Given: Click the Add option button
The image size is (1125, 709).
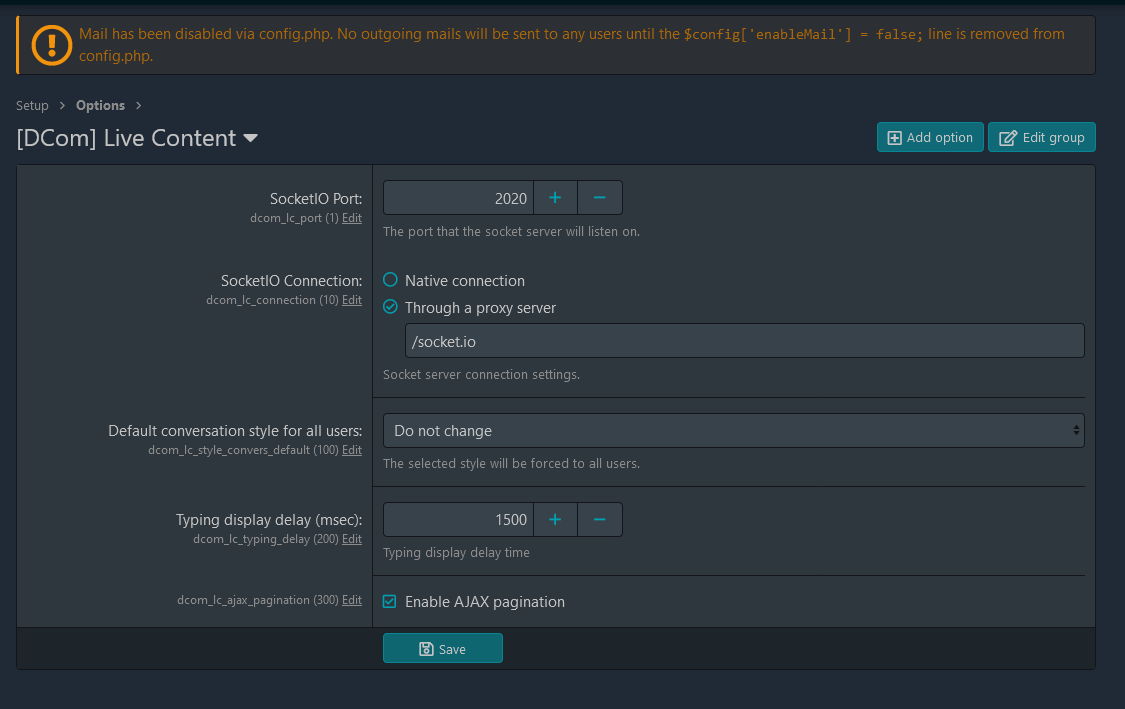Looking at the screenshot, I should (x=930, y=138).
